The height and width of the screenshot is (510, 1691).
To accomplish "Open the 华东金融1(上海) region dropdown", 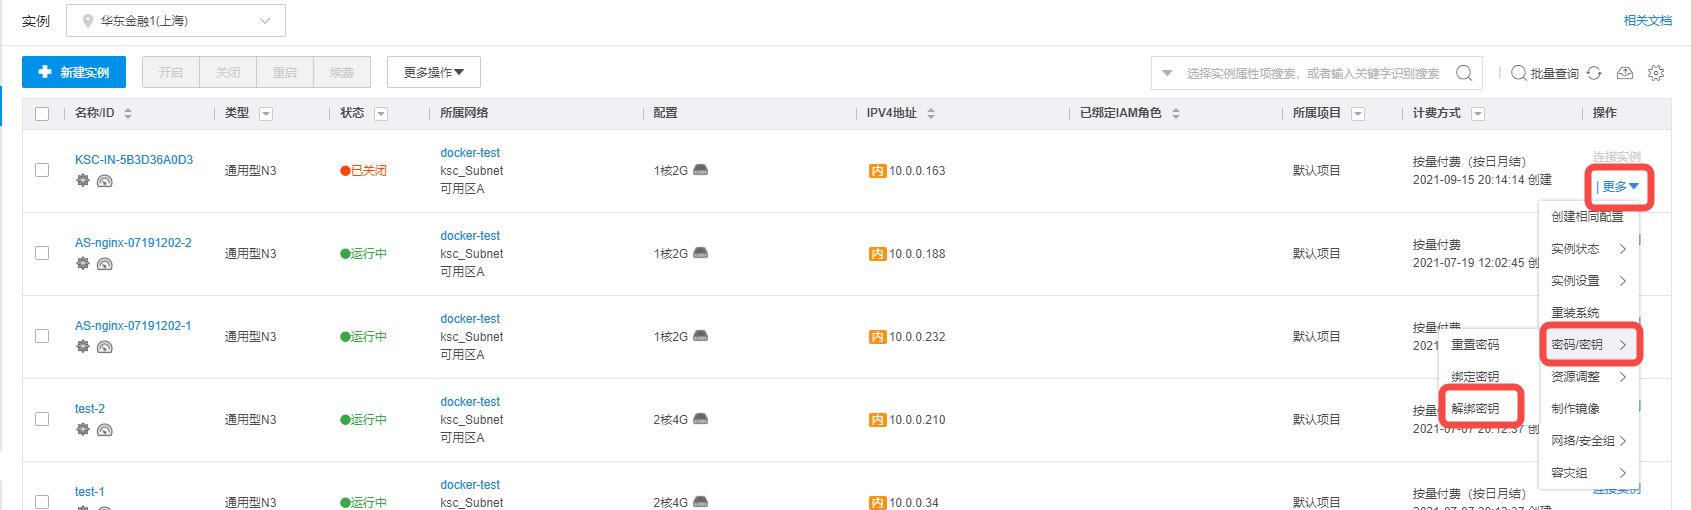I will pos(176,21).
